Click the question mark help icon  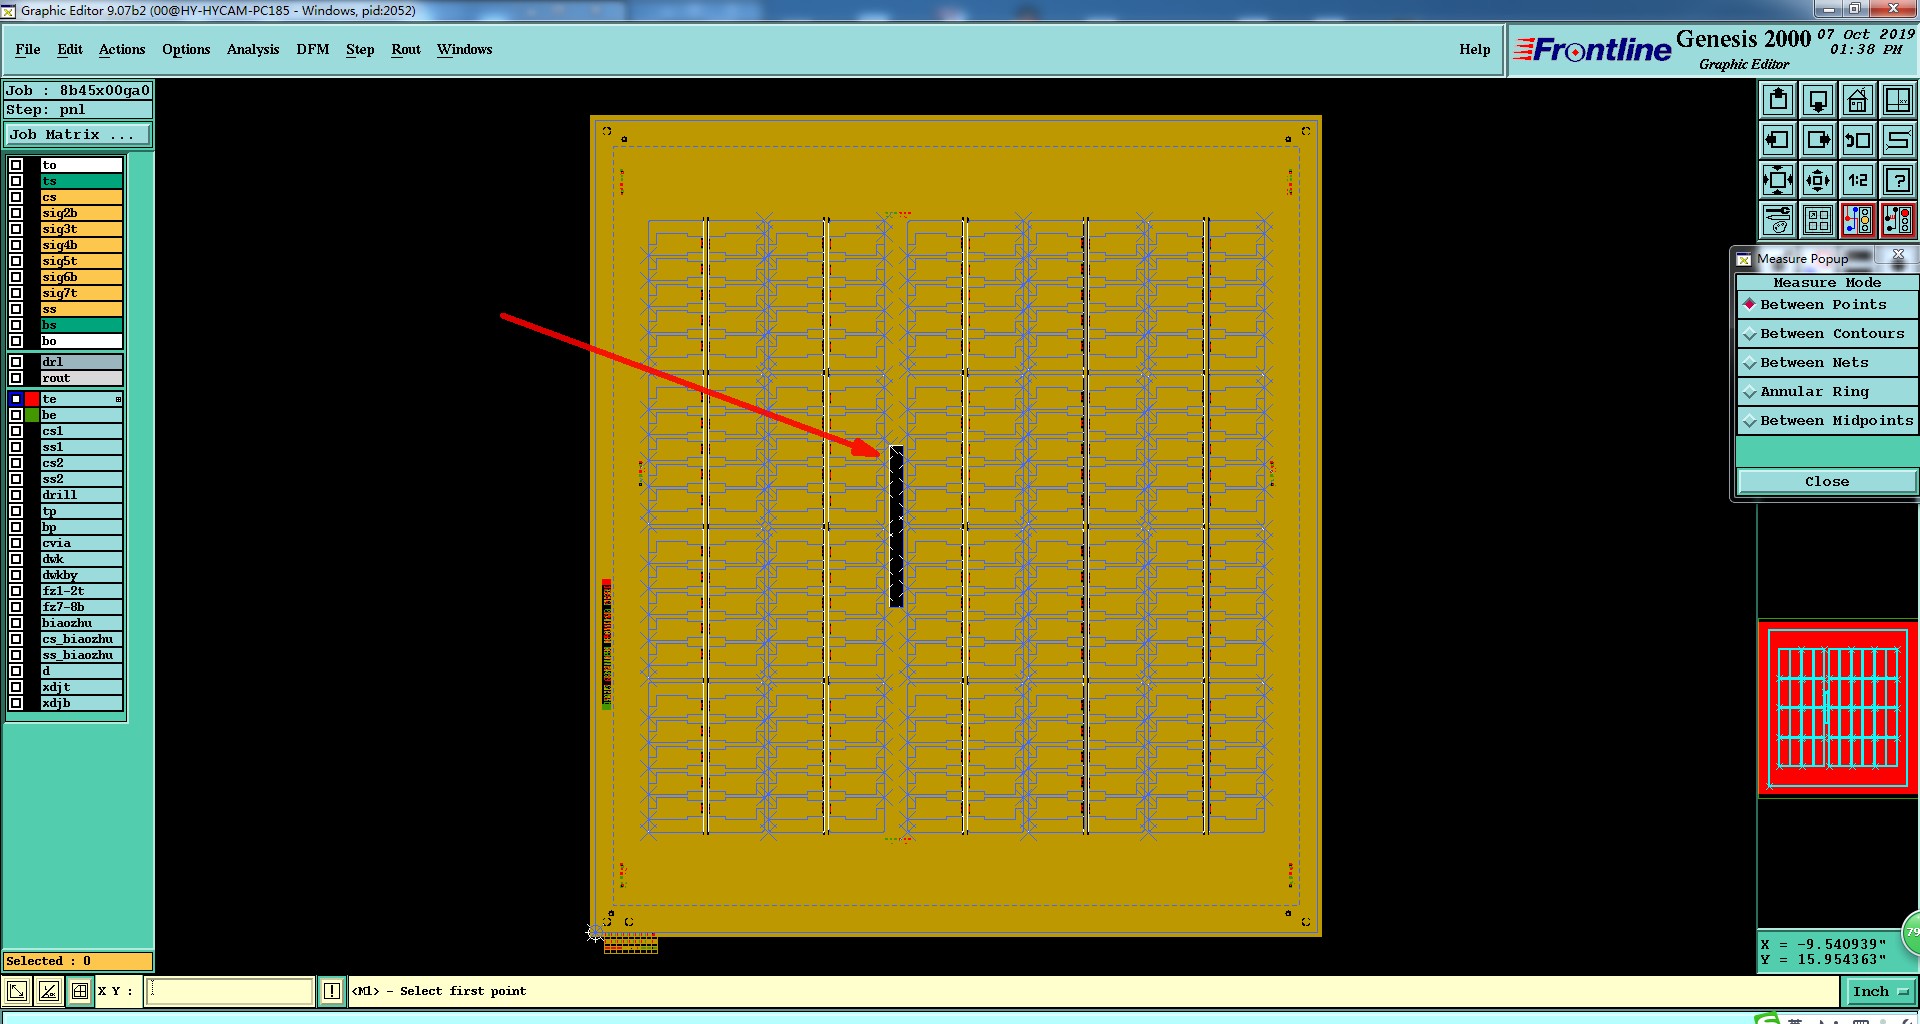[x=1898, y=180]
